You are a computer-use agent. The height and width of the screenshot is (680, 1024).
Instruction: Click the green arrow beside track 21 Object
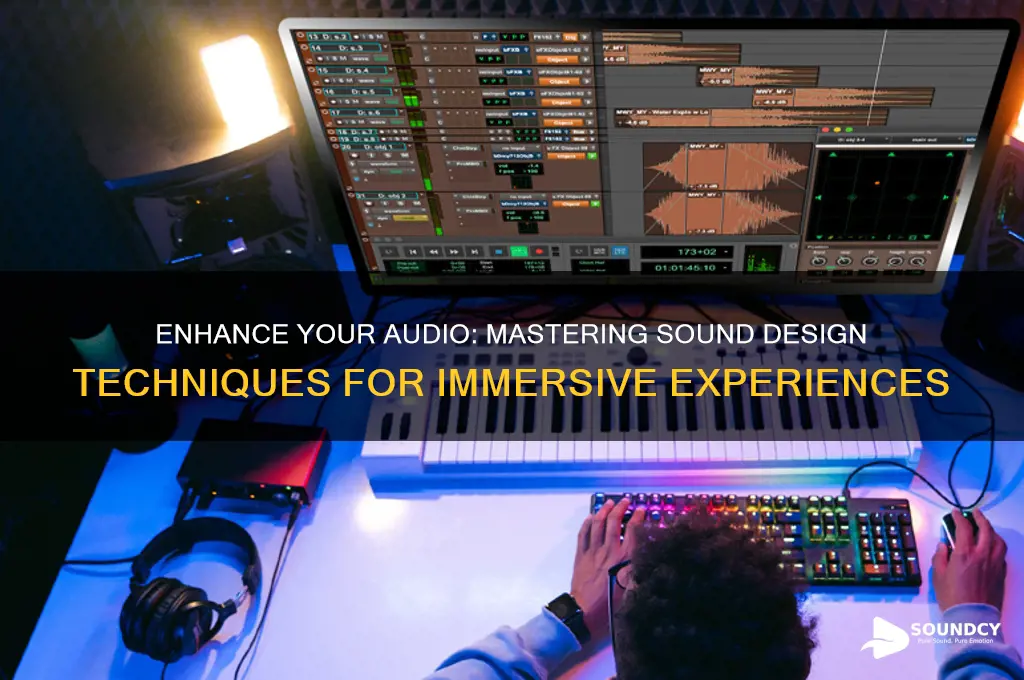point(595,204)
